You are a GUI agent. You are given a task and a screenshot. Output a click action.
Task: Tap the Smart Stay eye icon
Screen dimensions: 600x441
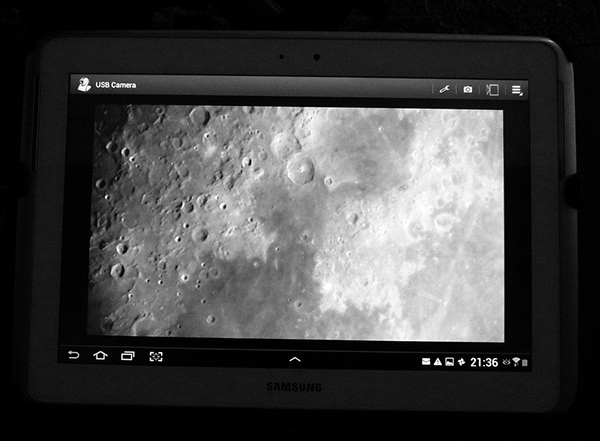[506, 361]
